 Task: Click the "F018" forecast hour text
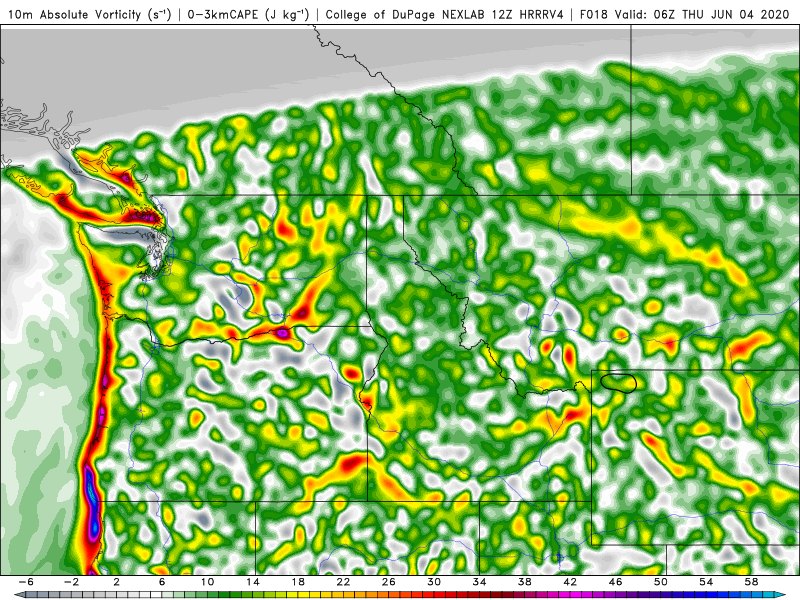(x=594, y=15)
